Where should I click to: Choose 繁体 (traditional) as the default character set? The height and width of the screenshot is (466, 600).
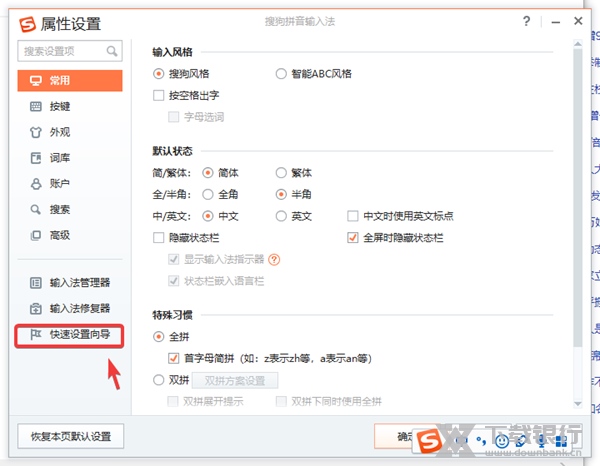tap(281, 172)
